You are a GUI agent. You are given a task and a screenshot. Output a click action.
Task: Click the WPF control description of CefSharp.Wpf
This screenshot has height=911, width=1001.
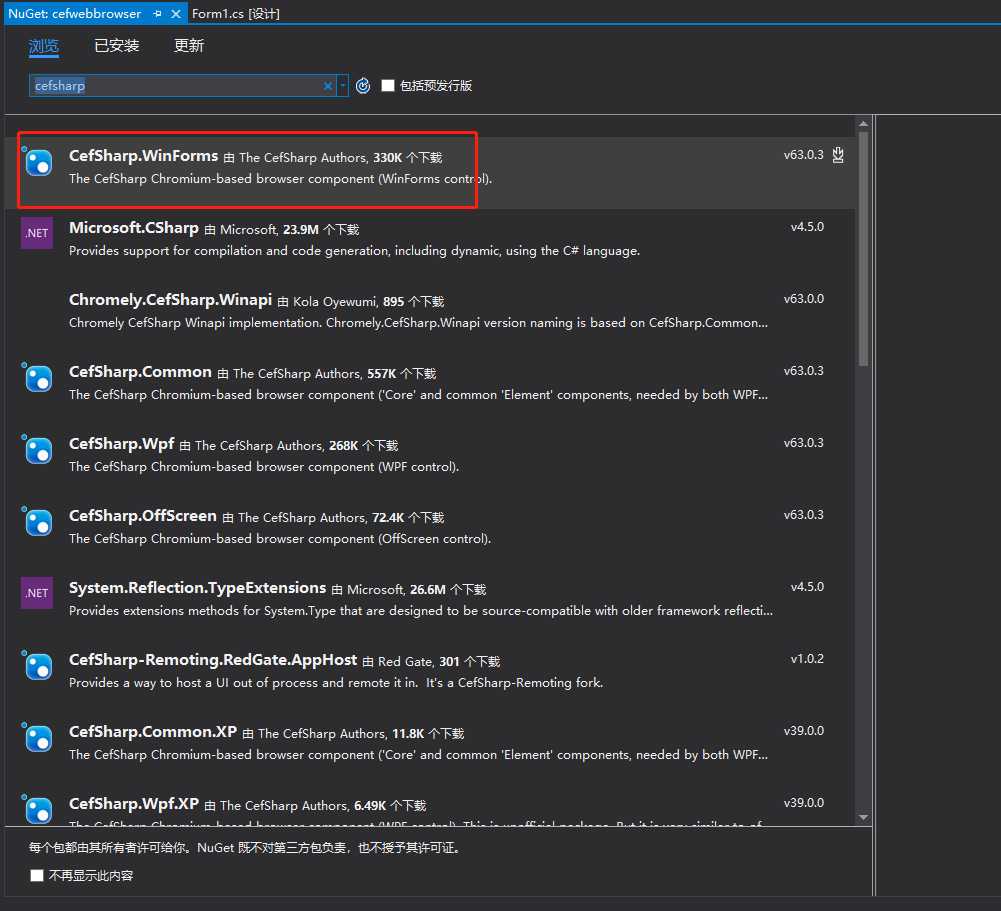(x=264, y=467)
